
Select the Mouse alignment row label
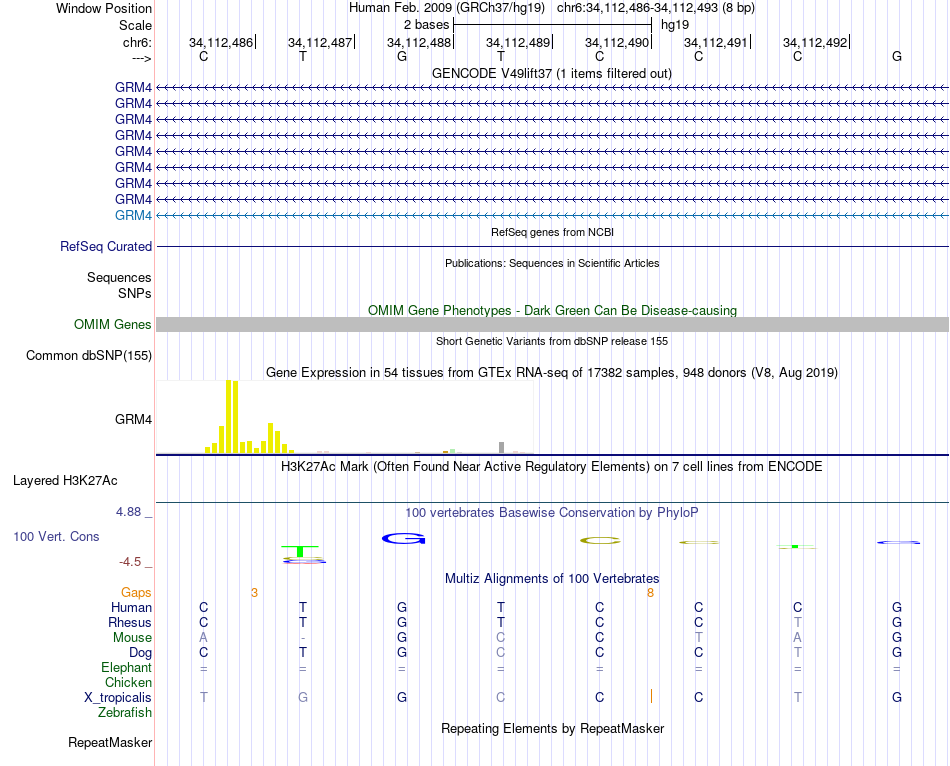(x=132, y=638)
